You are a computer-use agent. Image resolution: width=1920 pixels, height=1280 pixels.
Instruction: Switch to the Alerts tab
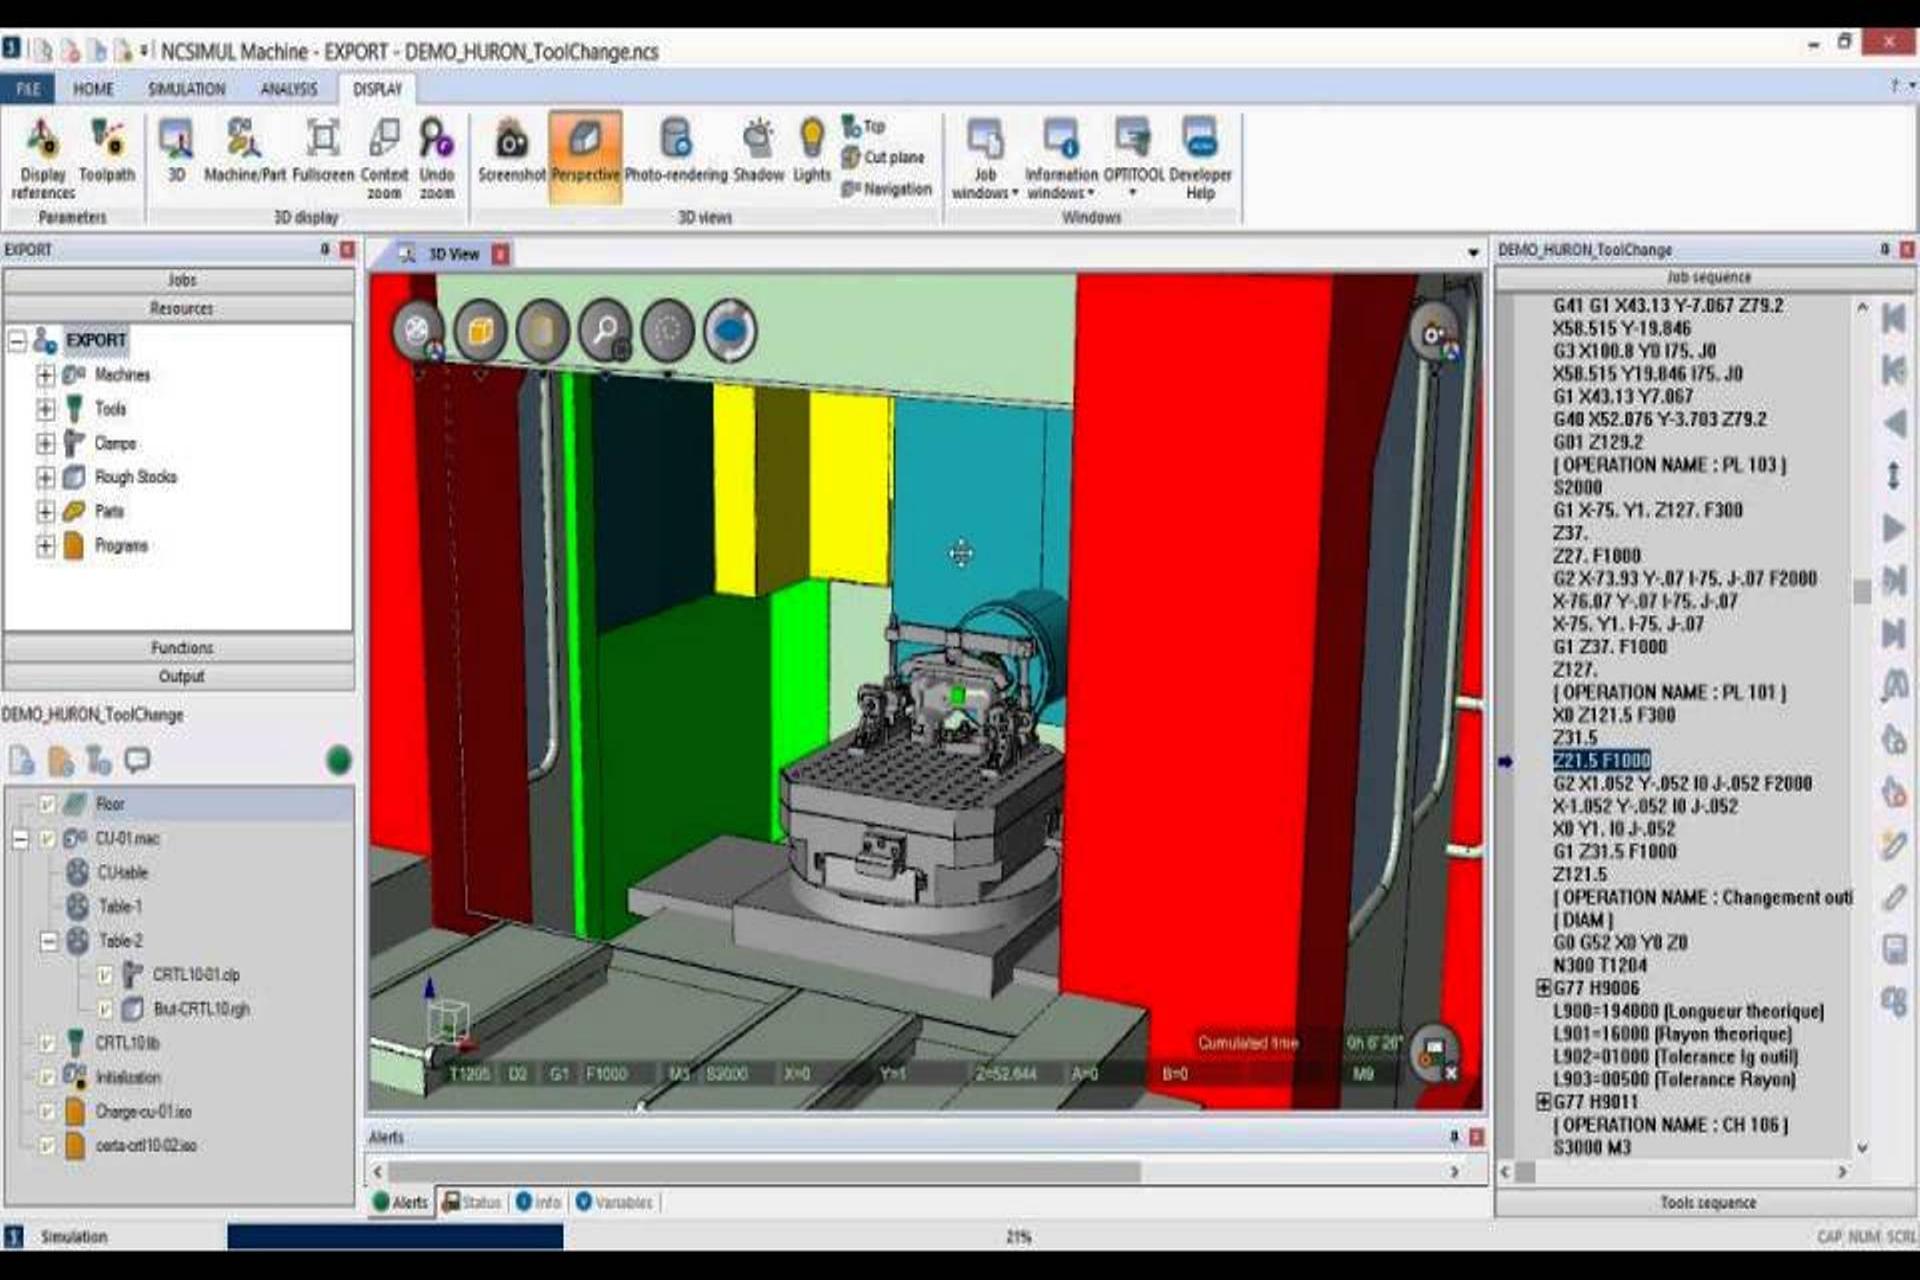click(401, 1202)
